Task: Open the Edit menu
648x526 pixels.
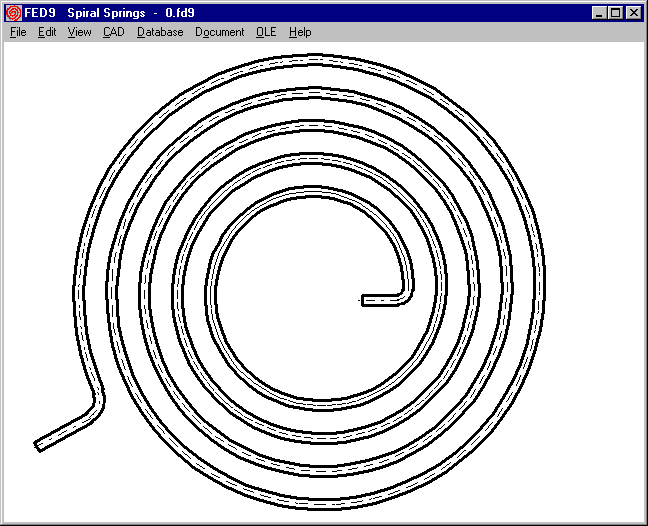Action: [47, 32]
